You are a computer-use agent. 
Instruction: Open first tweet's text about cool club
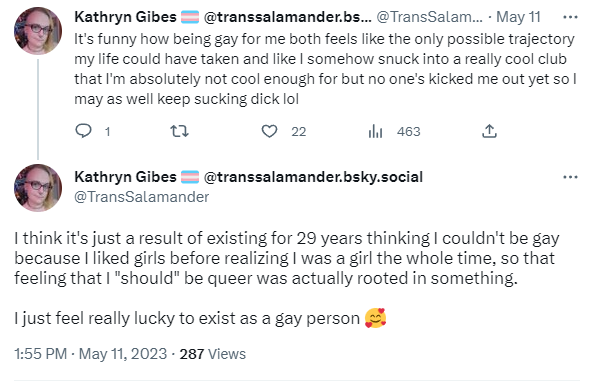click(x=325, y=69)
